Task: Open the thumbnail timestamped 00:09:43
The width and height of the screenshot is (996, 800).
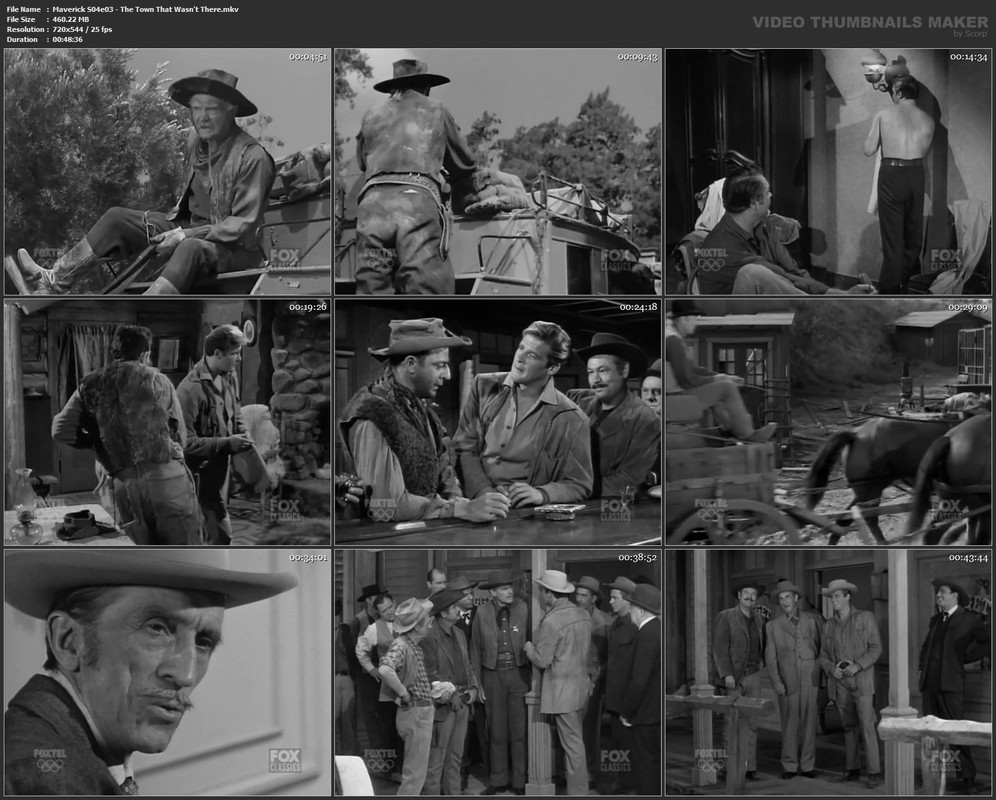Action: [498, 172]
